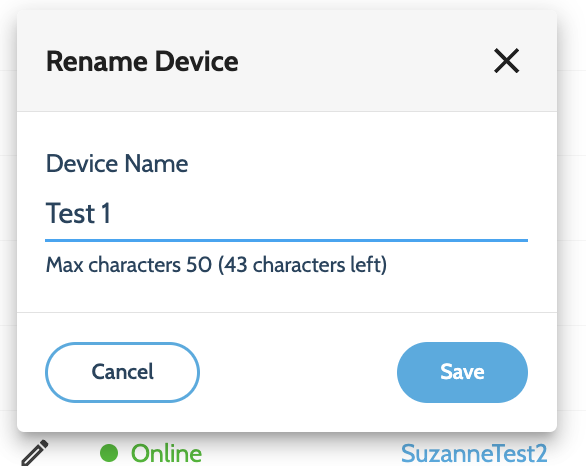Choose the outlined Cancel button
Image resolution: width=586 pixels, height=466 pixels.
click(123, 372)
